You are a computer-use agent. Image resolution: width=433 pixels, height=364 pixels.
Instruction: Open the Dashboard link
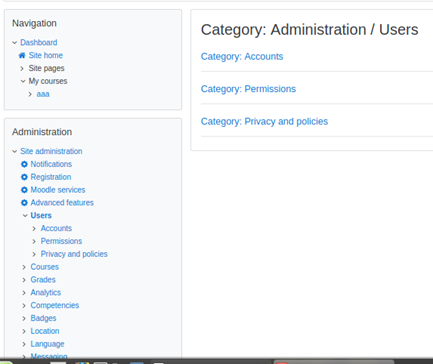[39, 43]
